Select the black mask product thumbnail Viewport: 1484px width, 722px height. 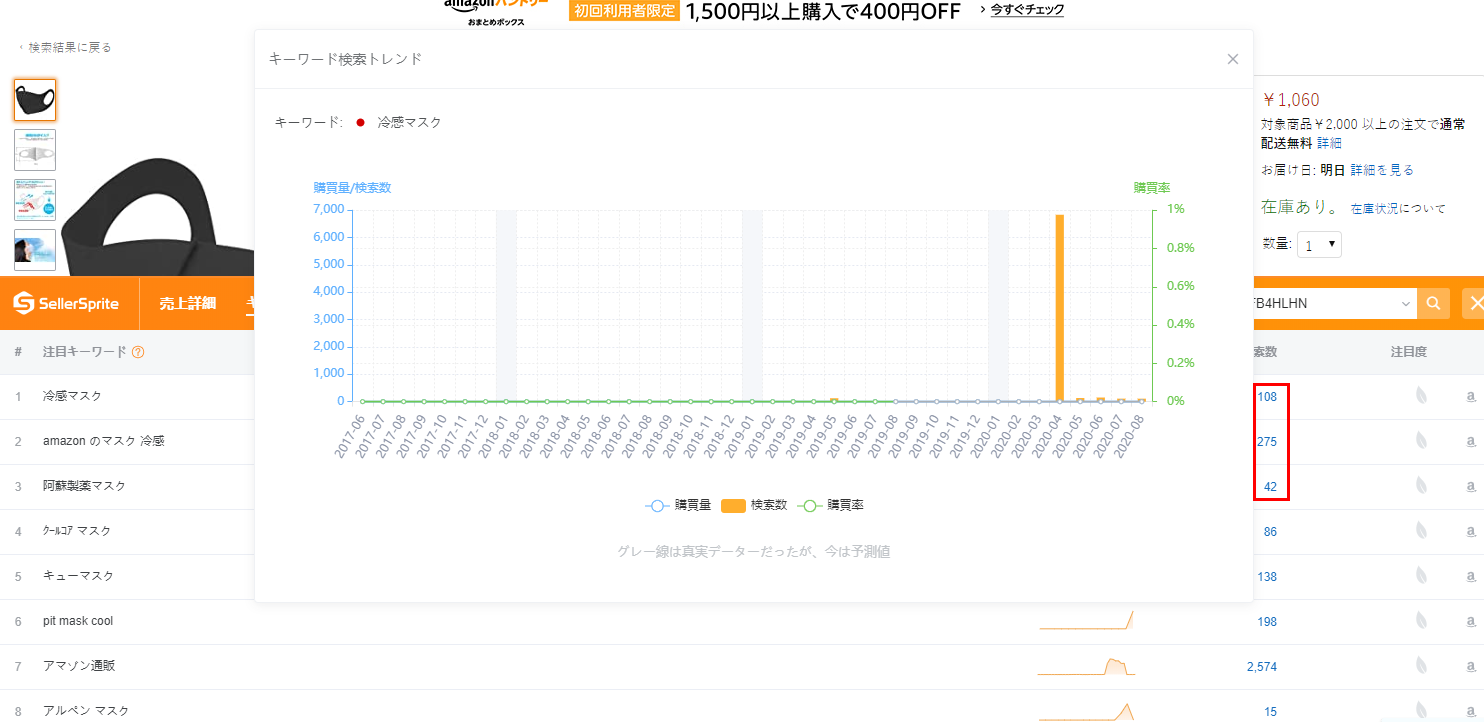35,100
